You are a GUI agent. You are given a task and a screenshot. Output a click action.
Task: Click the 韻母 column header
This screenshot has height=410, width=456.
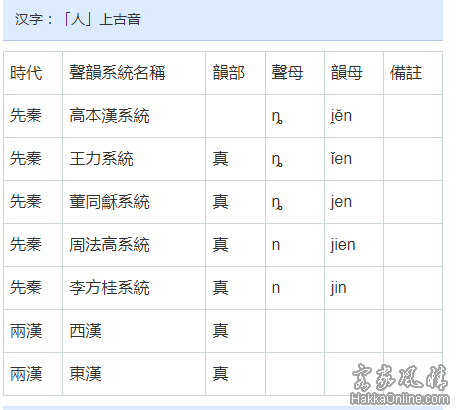click(x=347, y=73)
